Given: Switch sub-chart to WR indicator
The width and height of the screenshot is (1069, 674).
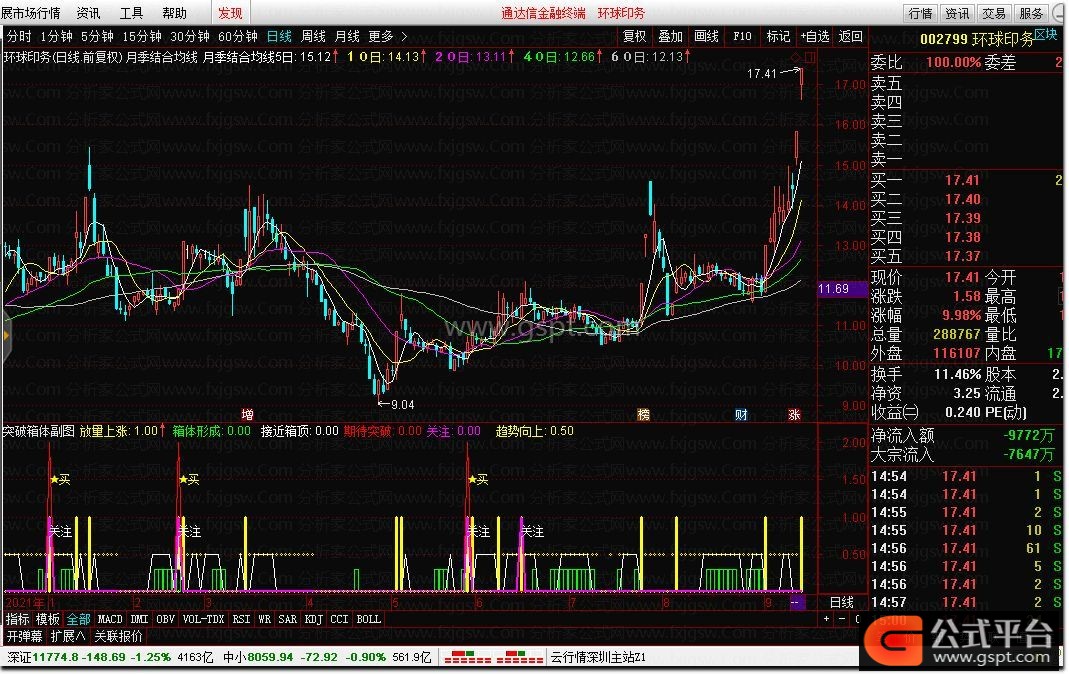Looking at the screenshot, I should pos(265,619).
